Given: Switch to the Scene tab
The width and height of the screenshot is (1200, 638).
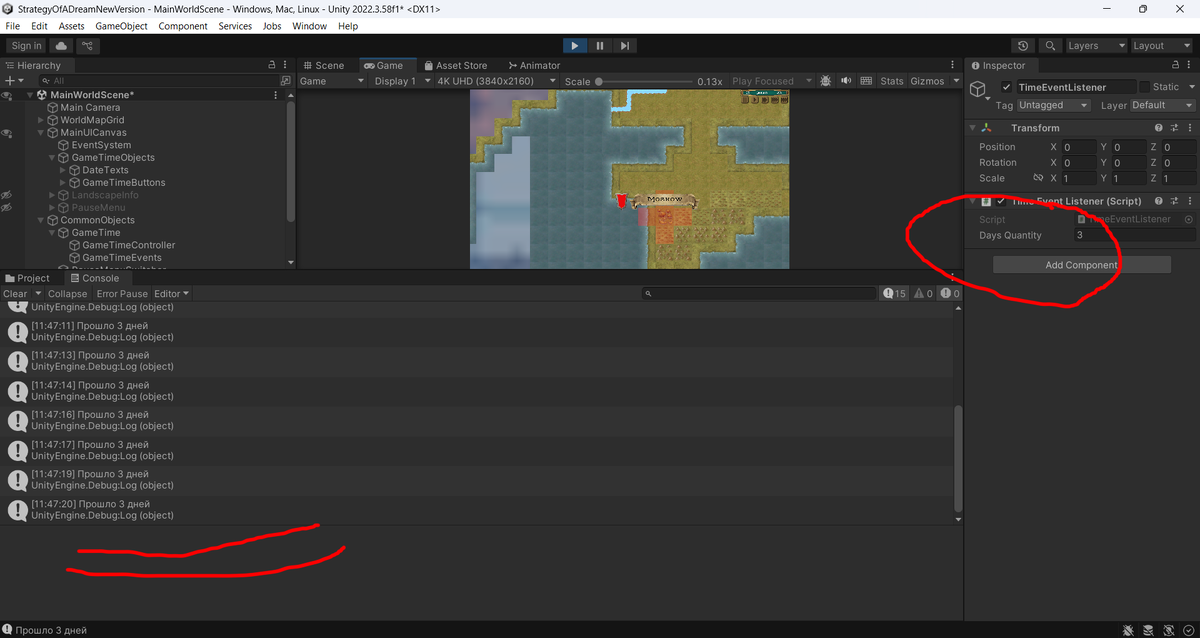Looking at the screenshot, I should point(324,65).
